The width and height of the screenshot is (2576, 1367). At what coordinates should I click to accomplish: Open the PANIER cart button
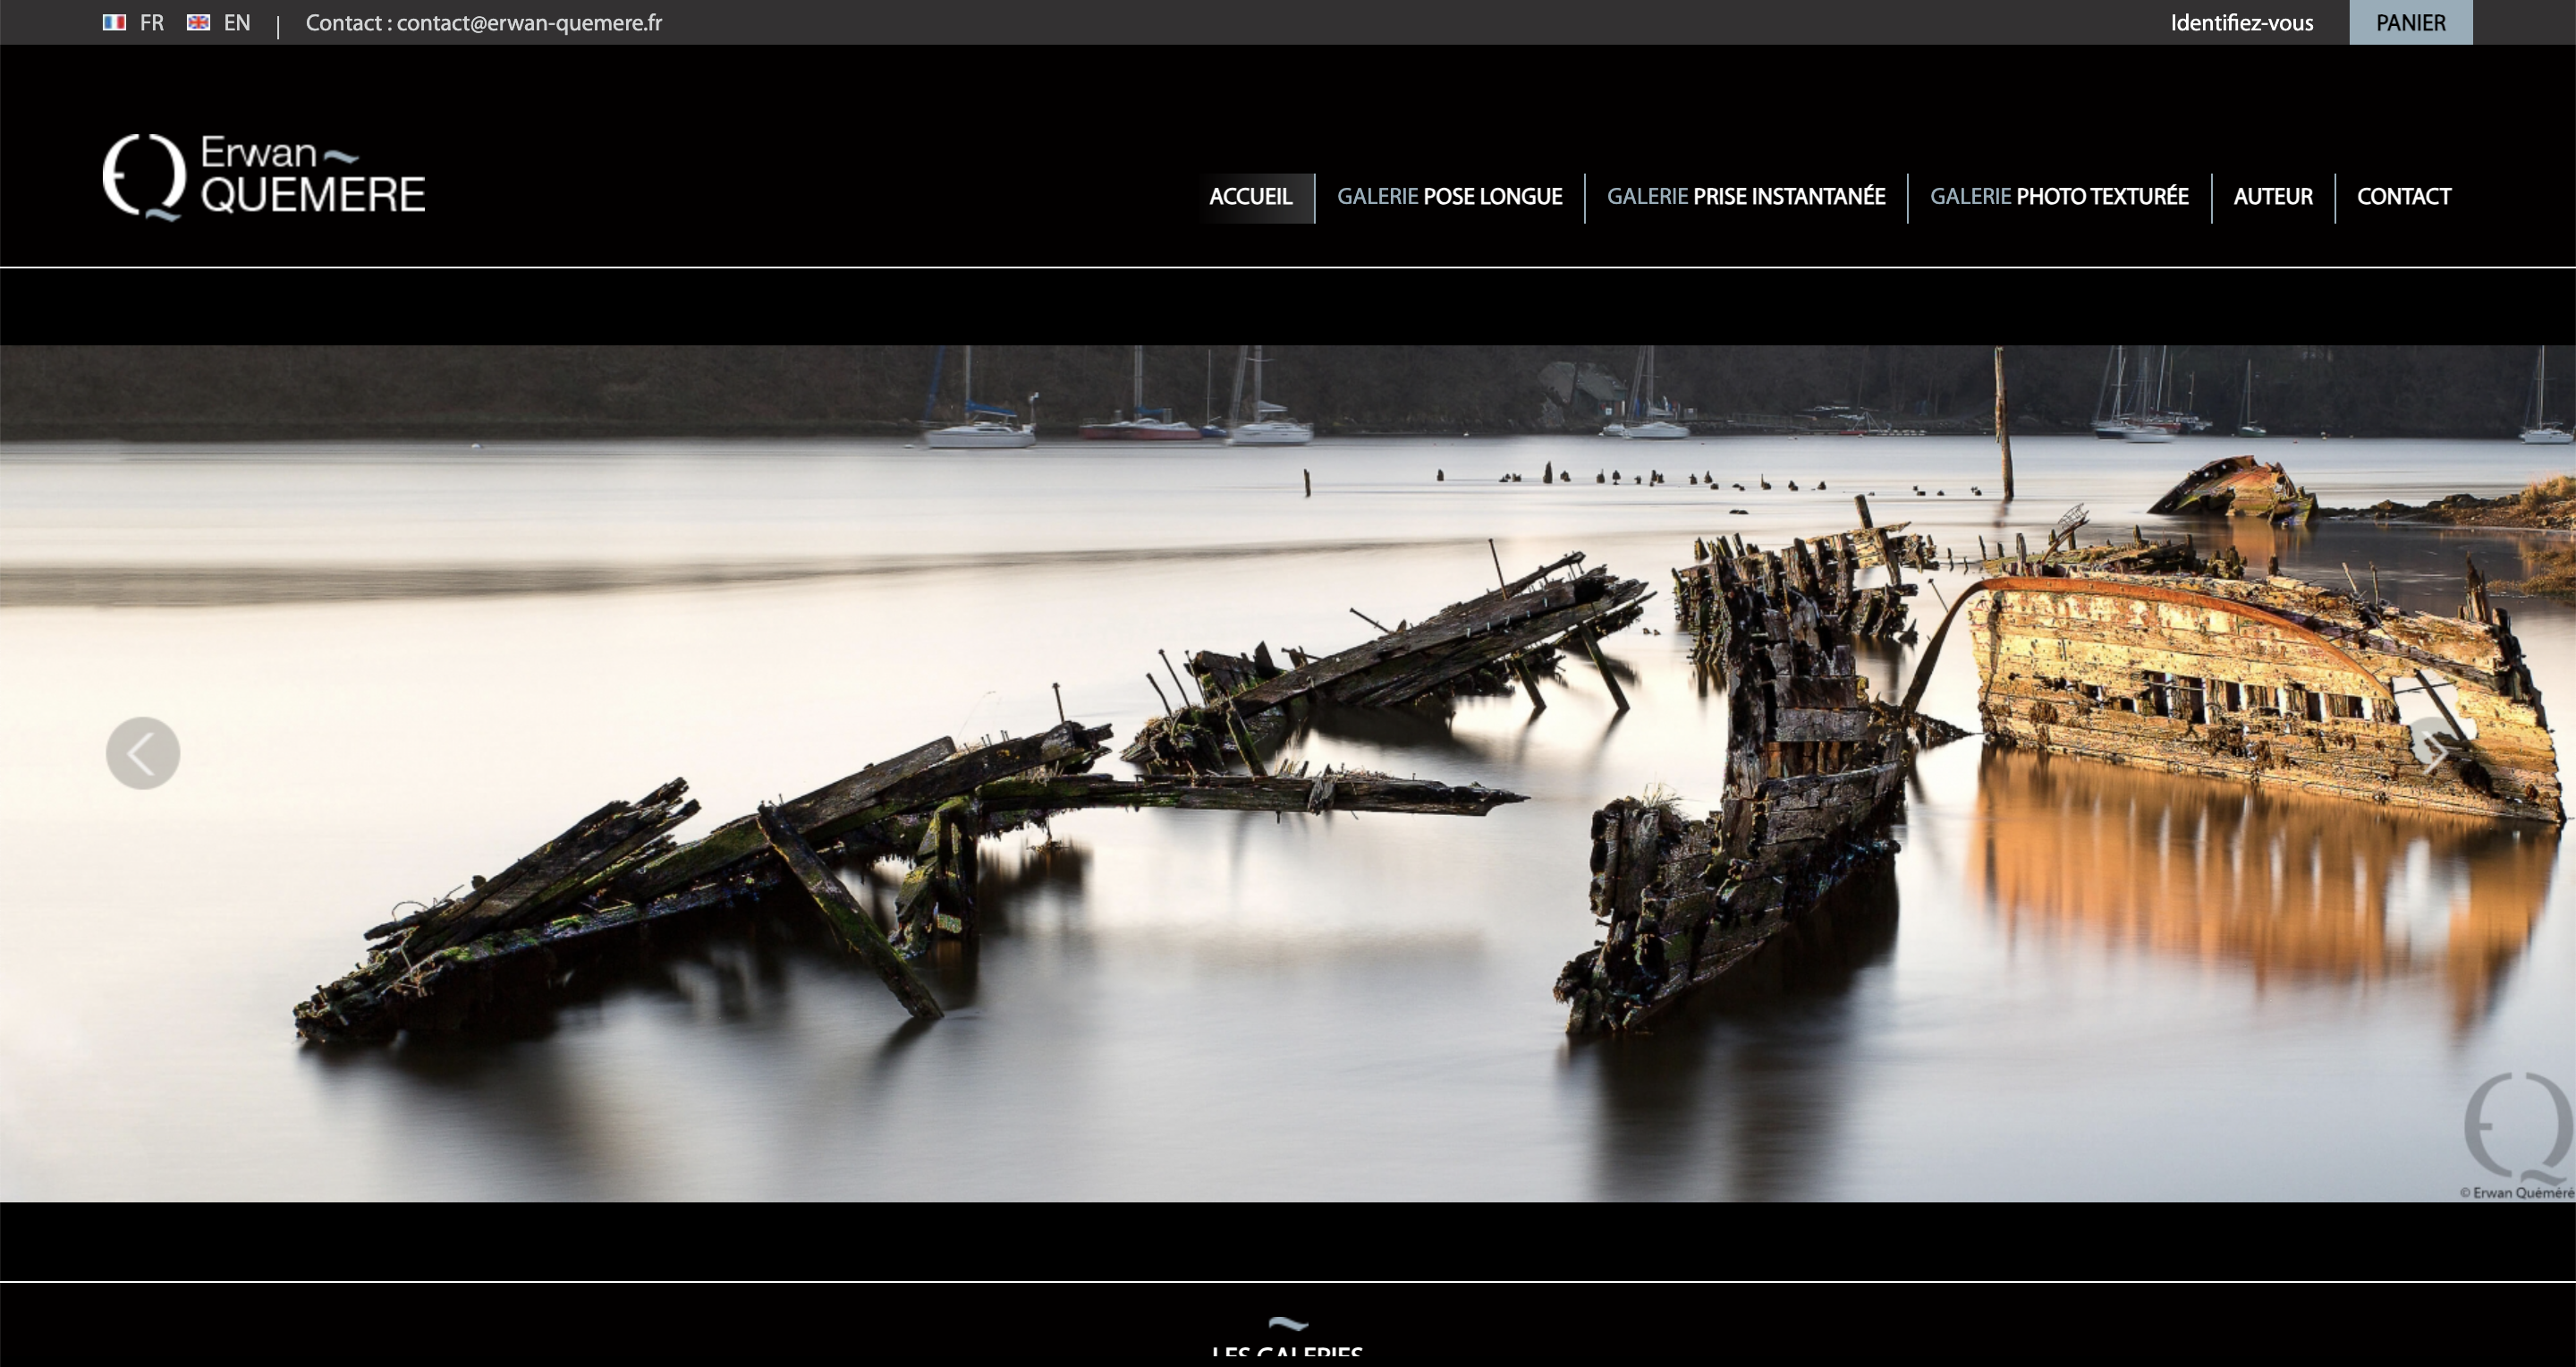point(2410,22)
